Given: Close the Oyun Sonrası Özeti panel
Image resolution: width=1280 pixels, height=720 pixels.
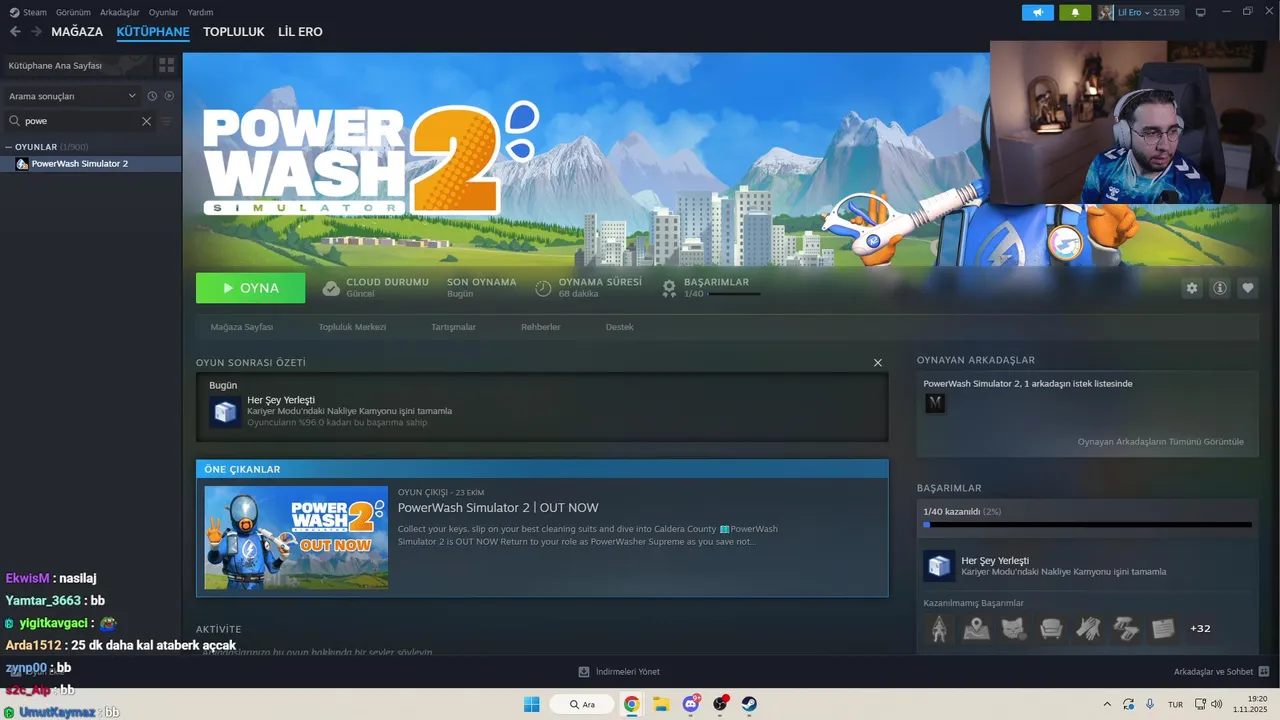Looking at the screenshot, I should coord(878,363).
